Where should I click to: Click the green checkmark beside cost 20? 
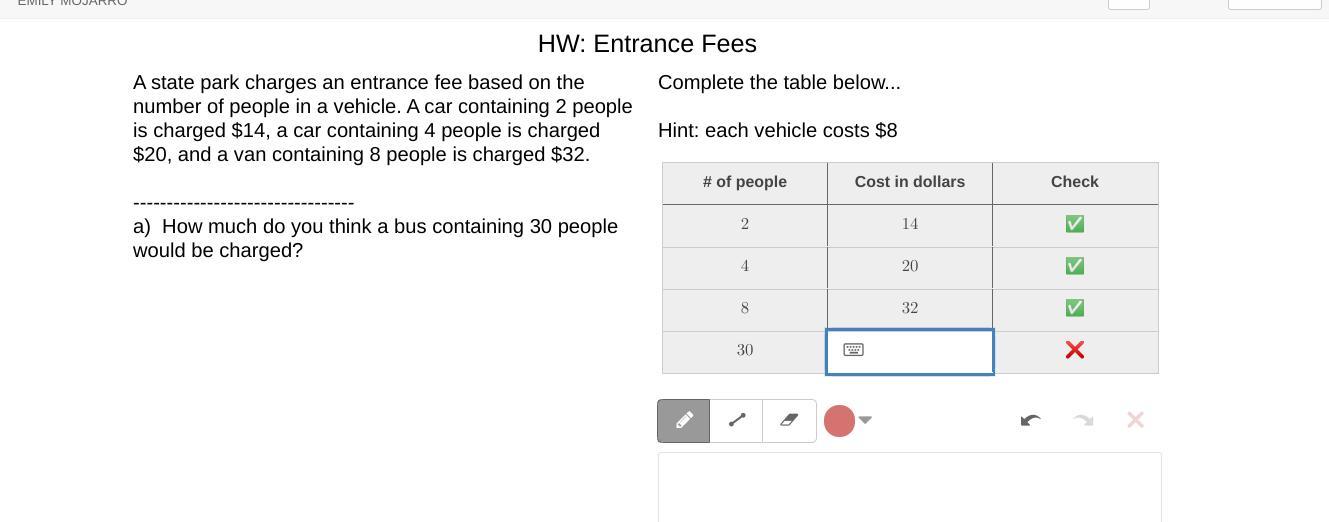pos(1075,266)
